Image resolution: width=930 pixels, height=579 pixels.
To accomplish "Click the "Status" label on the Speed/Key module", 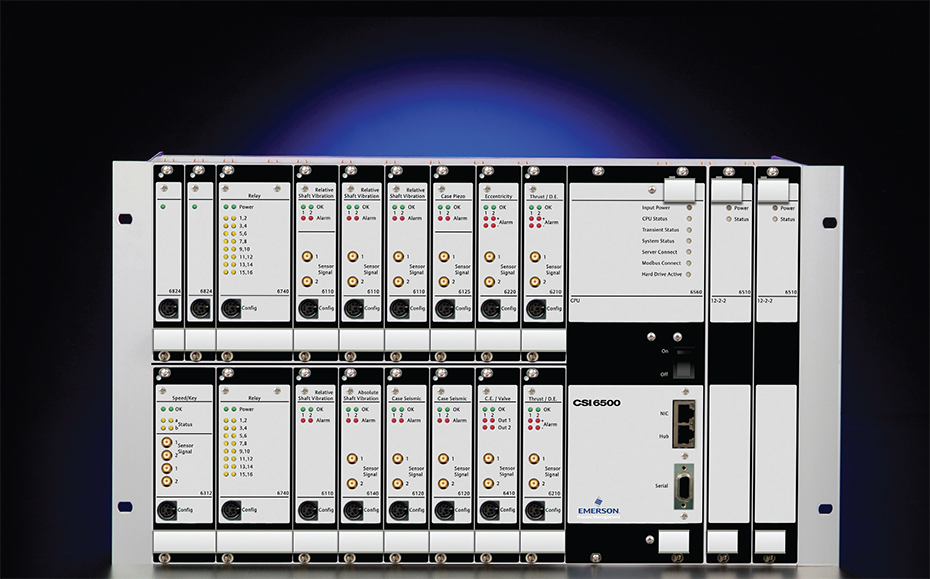I will coord(185,424).
